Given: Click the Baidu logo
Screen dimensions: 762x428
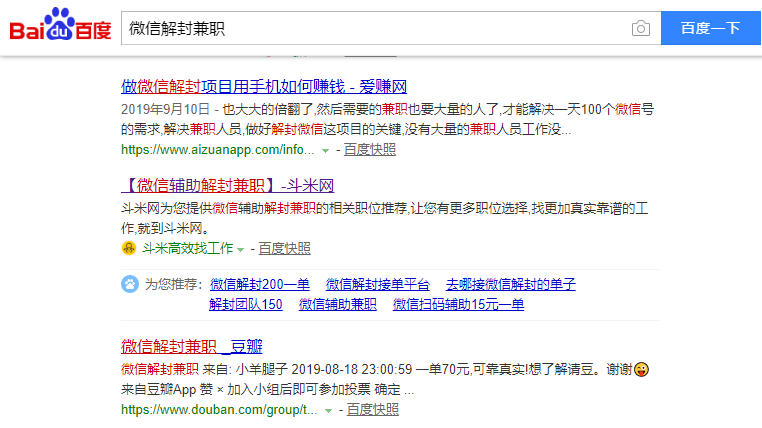Looking at the screenshot, I should (60, 25).
